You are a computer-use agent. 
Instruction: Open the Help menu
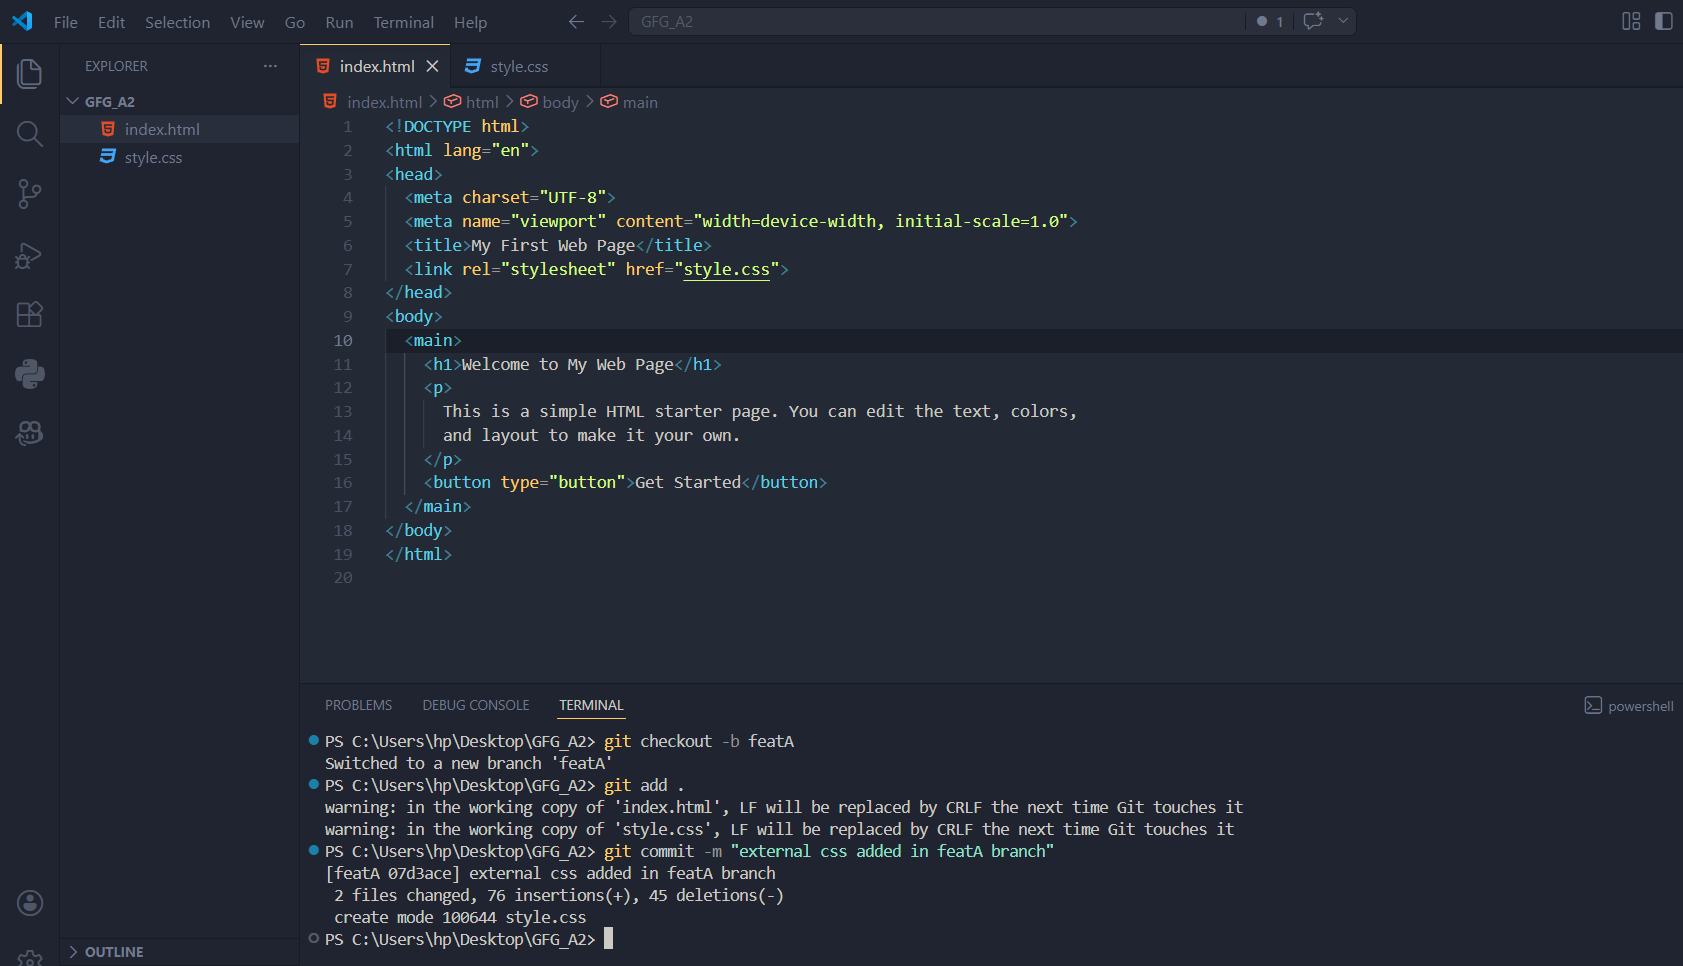tap(470, 22)
